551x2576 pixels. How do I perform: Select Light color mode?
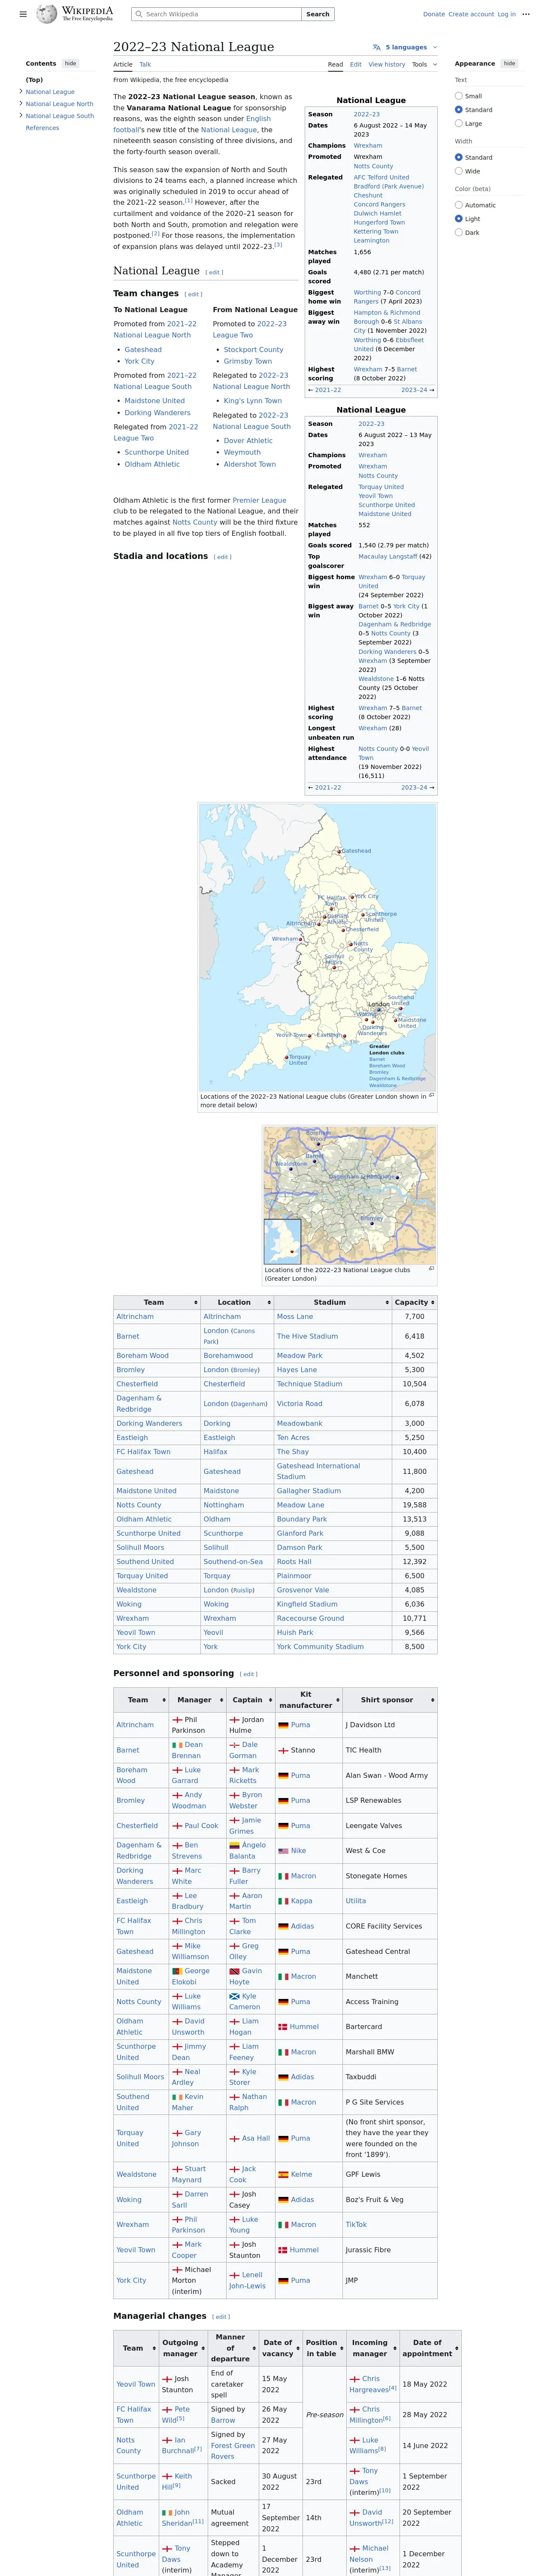[x=459, y=219]
